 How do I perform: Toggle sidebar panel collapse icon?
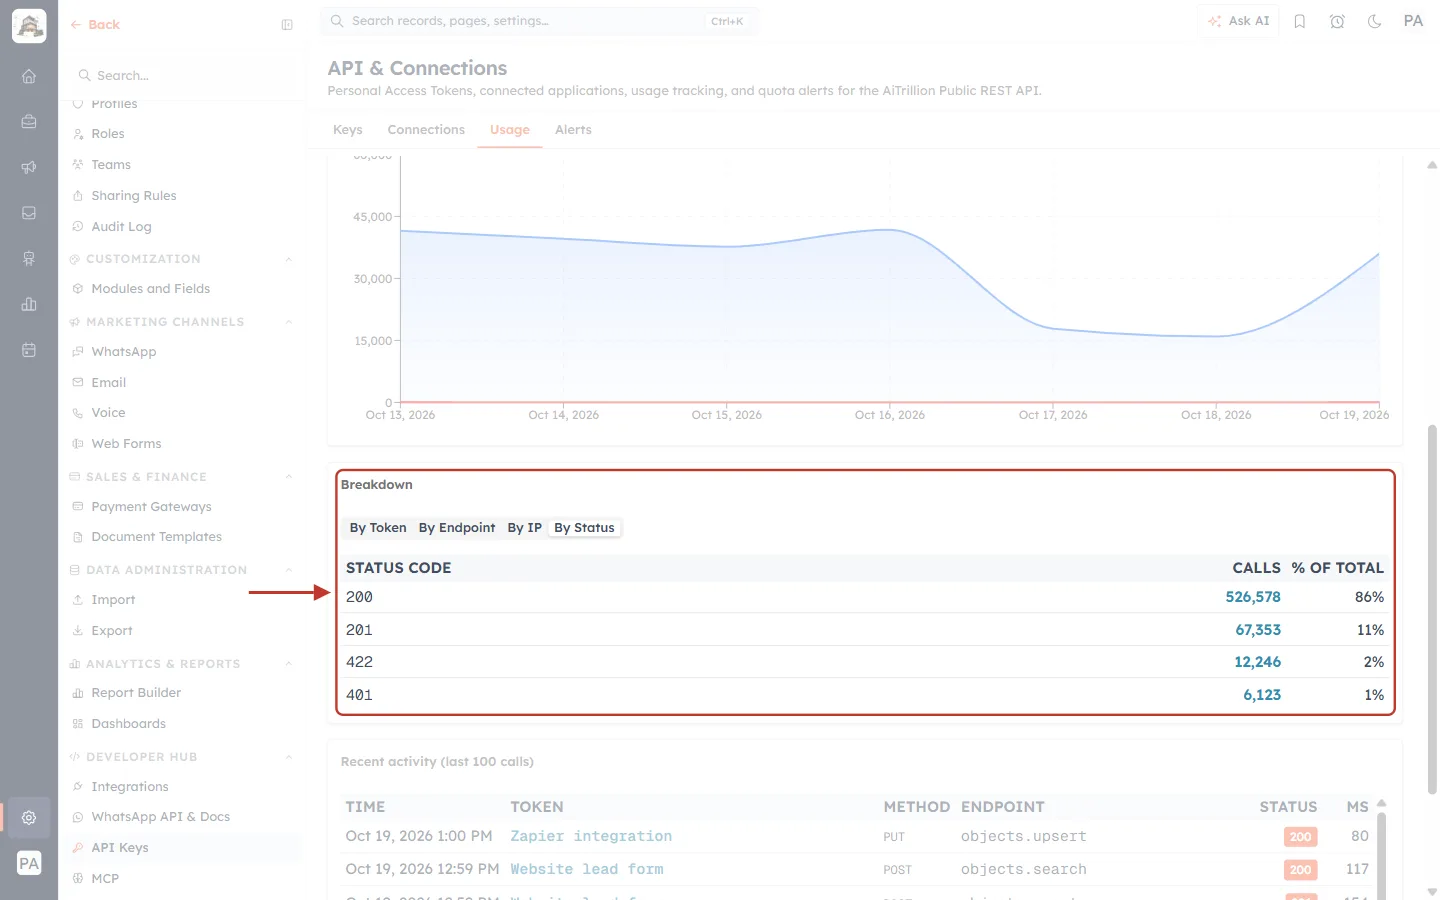click(x=287, y=25)
